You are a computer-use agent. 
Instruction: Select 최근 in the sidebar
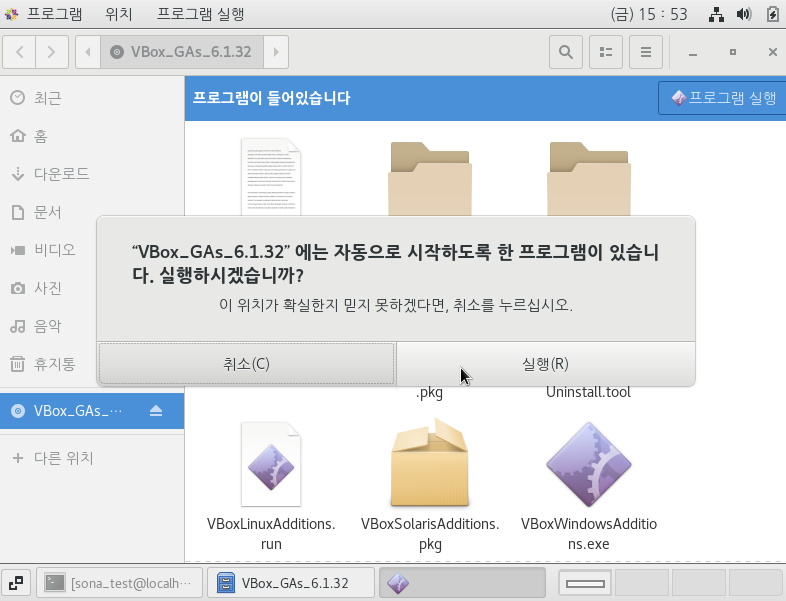point(92,98)
